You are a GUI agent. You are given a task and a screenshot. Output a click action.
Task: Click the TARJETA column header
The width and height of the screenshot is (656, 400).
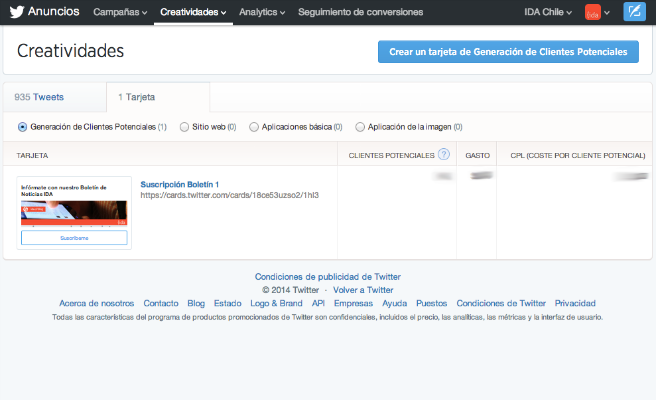(x=32, y=156)
